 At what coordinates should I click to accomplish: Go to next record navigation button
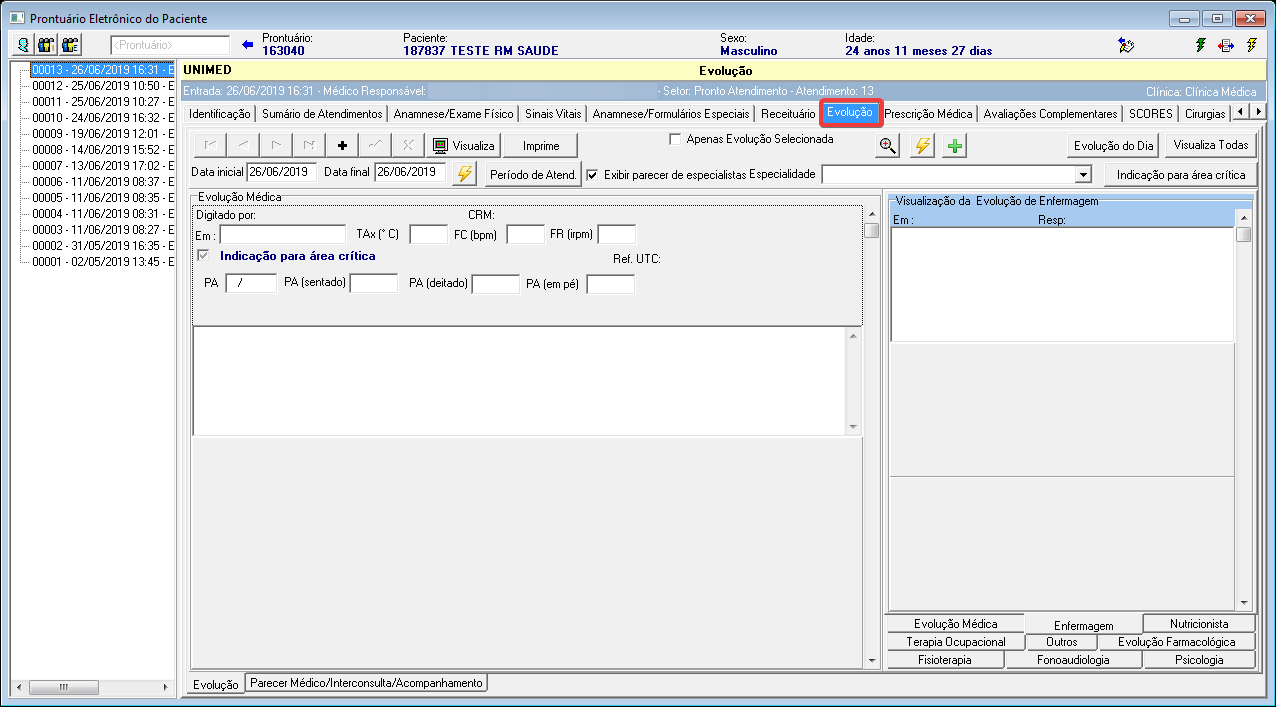click(277, 145)
